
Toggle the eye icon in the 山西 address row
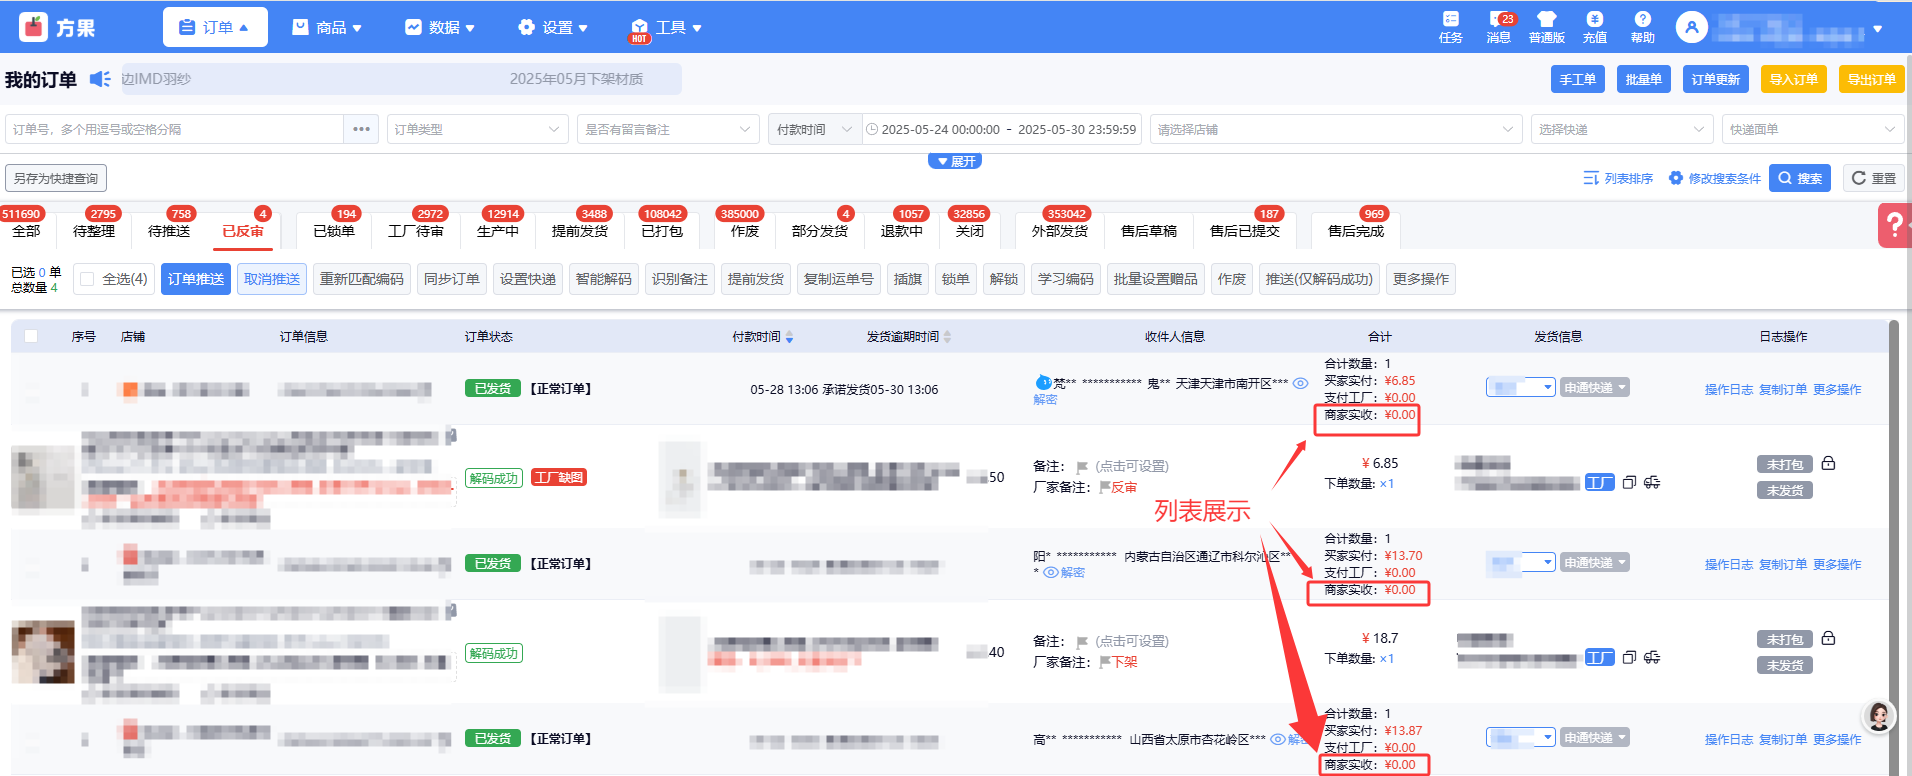point(1277,739)
